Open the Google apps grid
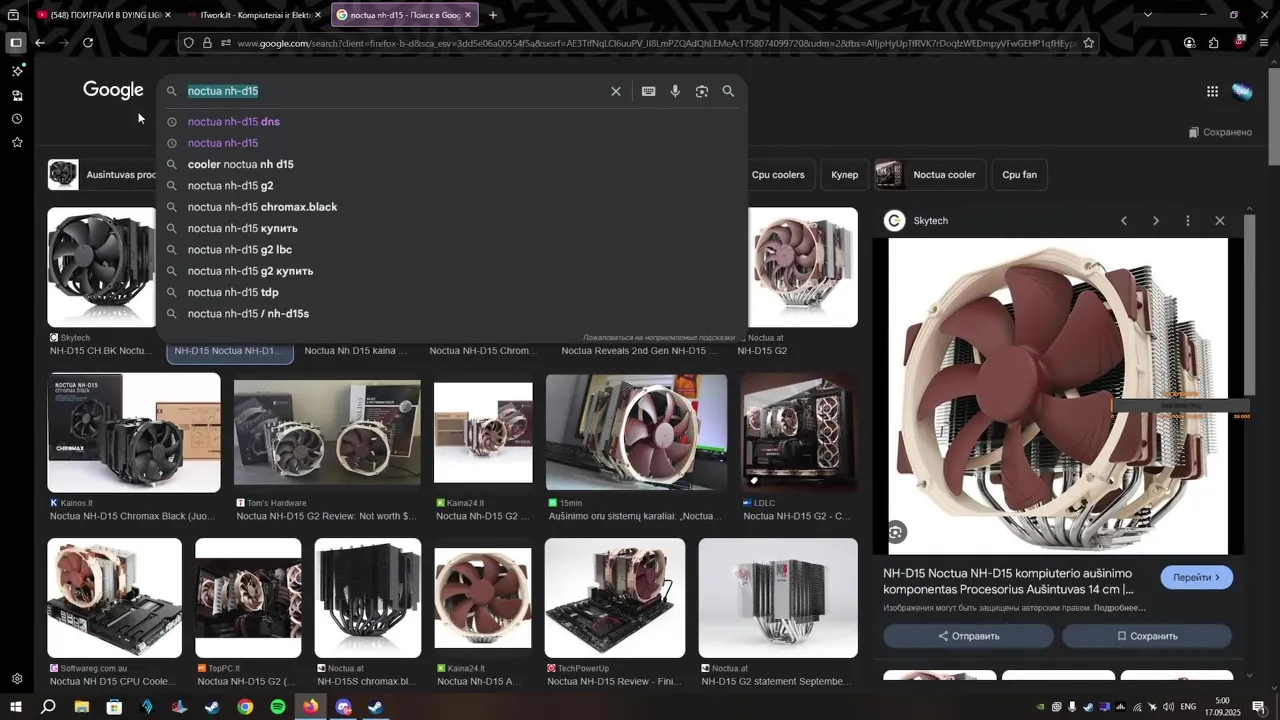 pyautogui.click(x=1212, y=91)
